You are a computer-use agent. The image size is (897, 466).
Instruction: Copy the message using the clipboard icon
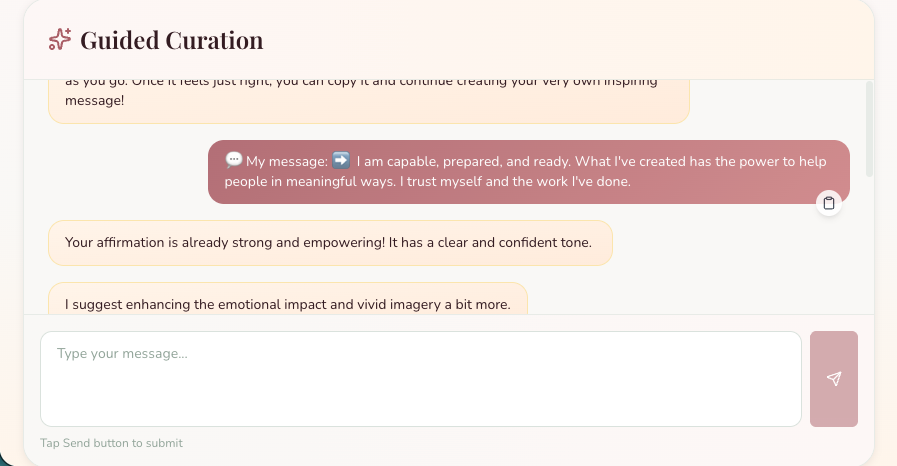pyautogui.click(x=828, y=203)
